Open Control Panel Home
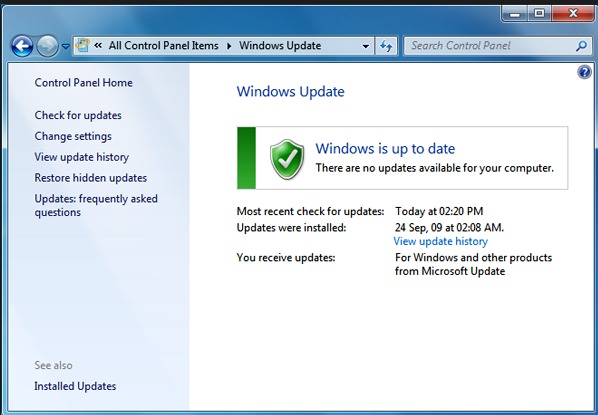Image resolution: width=598 pixels, height=415 pixels. (x=84, y=83)
